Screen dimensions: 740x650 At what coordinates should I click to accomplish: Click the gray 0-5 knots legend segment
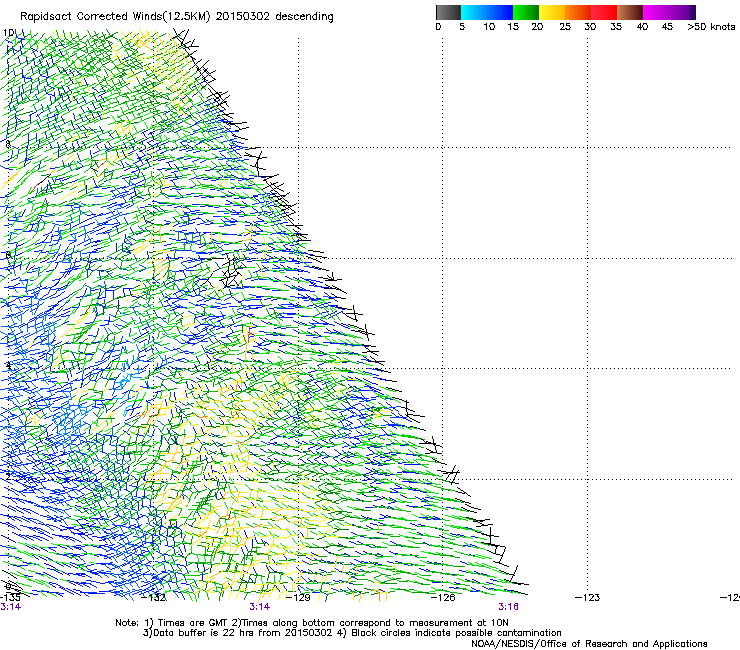[x=448, y=12]
